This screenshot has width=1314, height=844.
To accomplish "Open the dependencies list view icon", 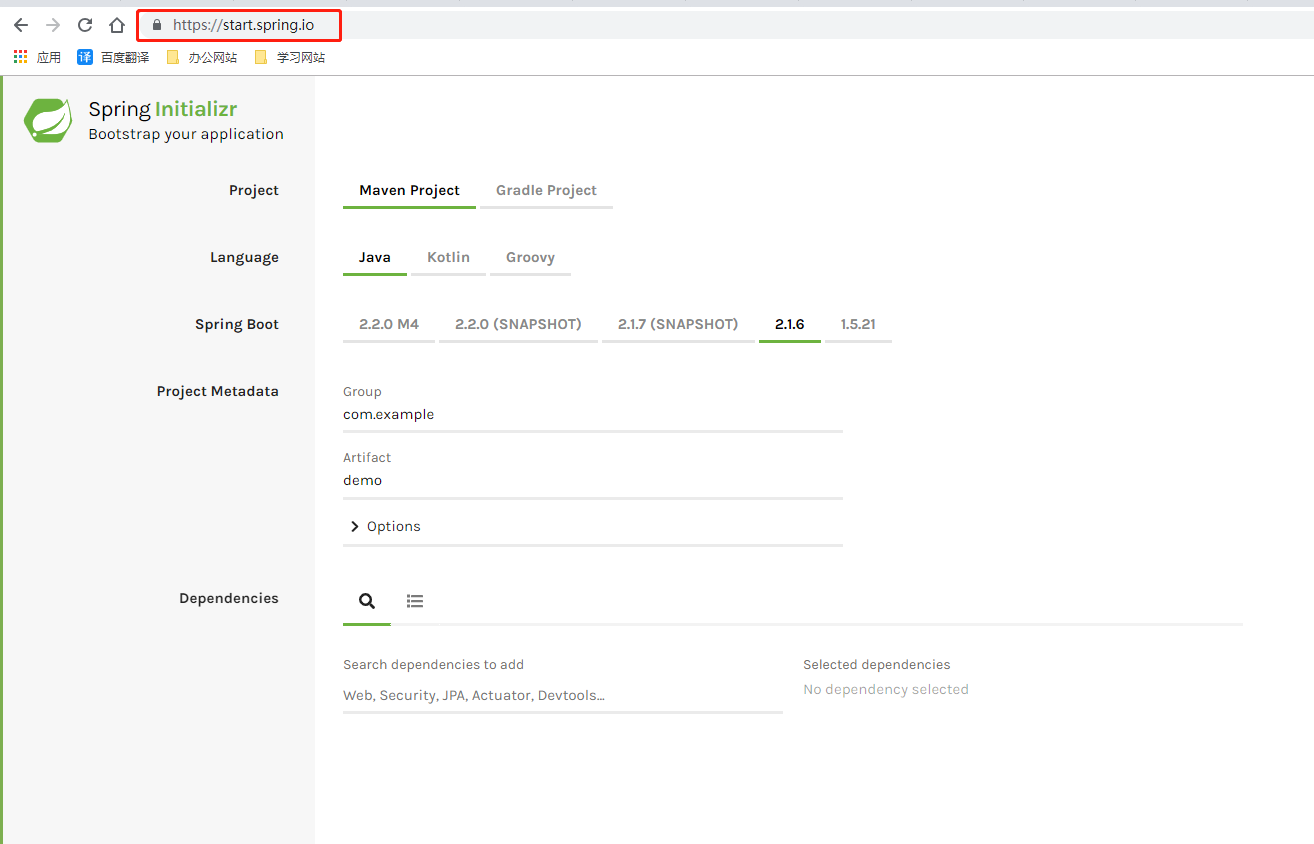I will [x=415, y=600].
